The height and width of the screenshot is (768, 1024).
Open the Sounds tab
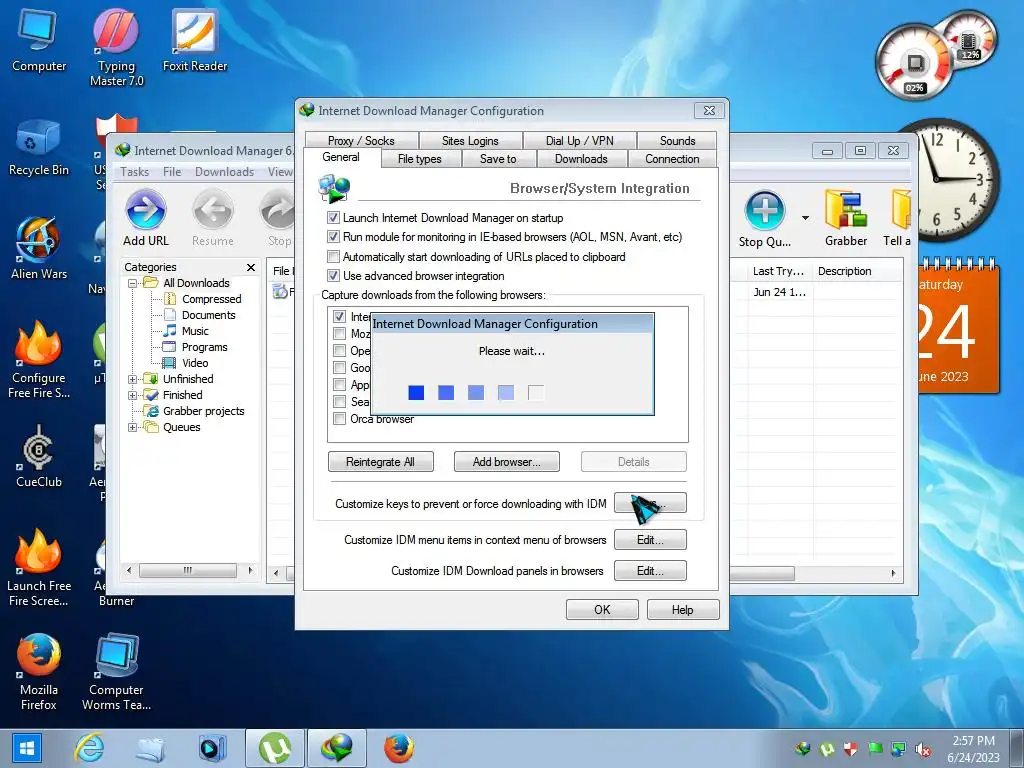[677, 140]
